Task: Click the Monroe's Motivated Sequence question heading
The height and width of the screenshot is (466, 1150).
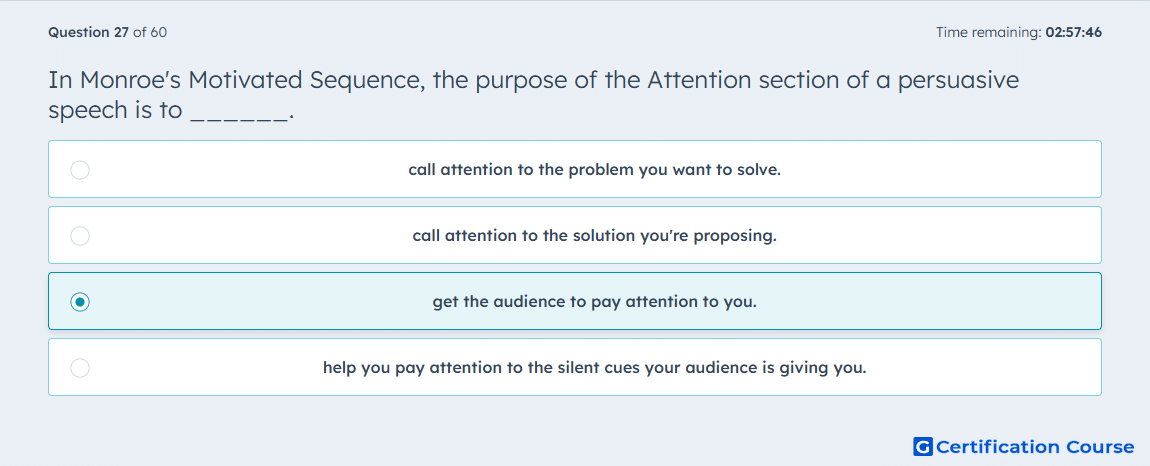Action: (534, 95)
